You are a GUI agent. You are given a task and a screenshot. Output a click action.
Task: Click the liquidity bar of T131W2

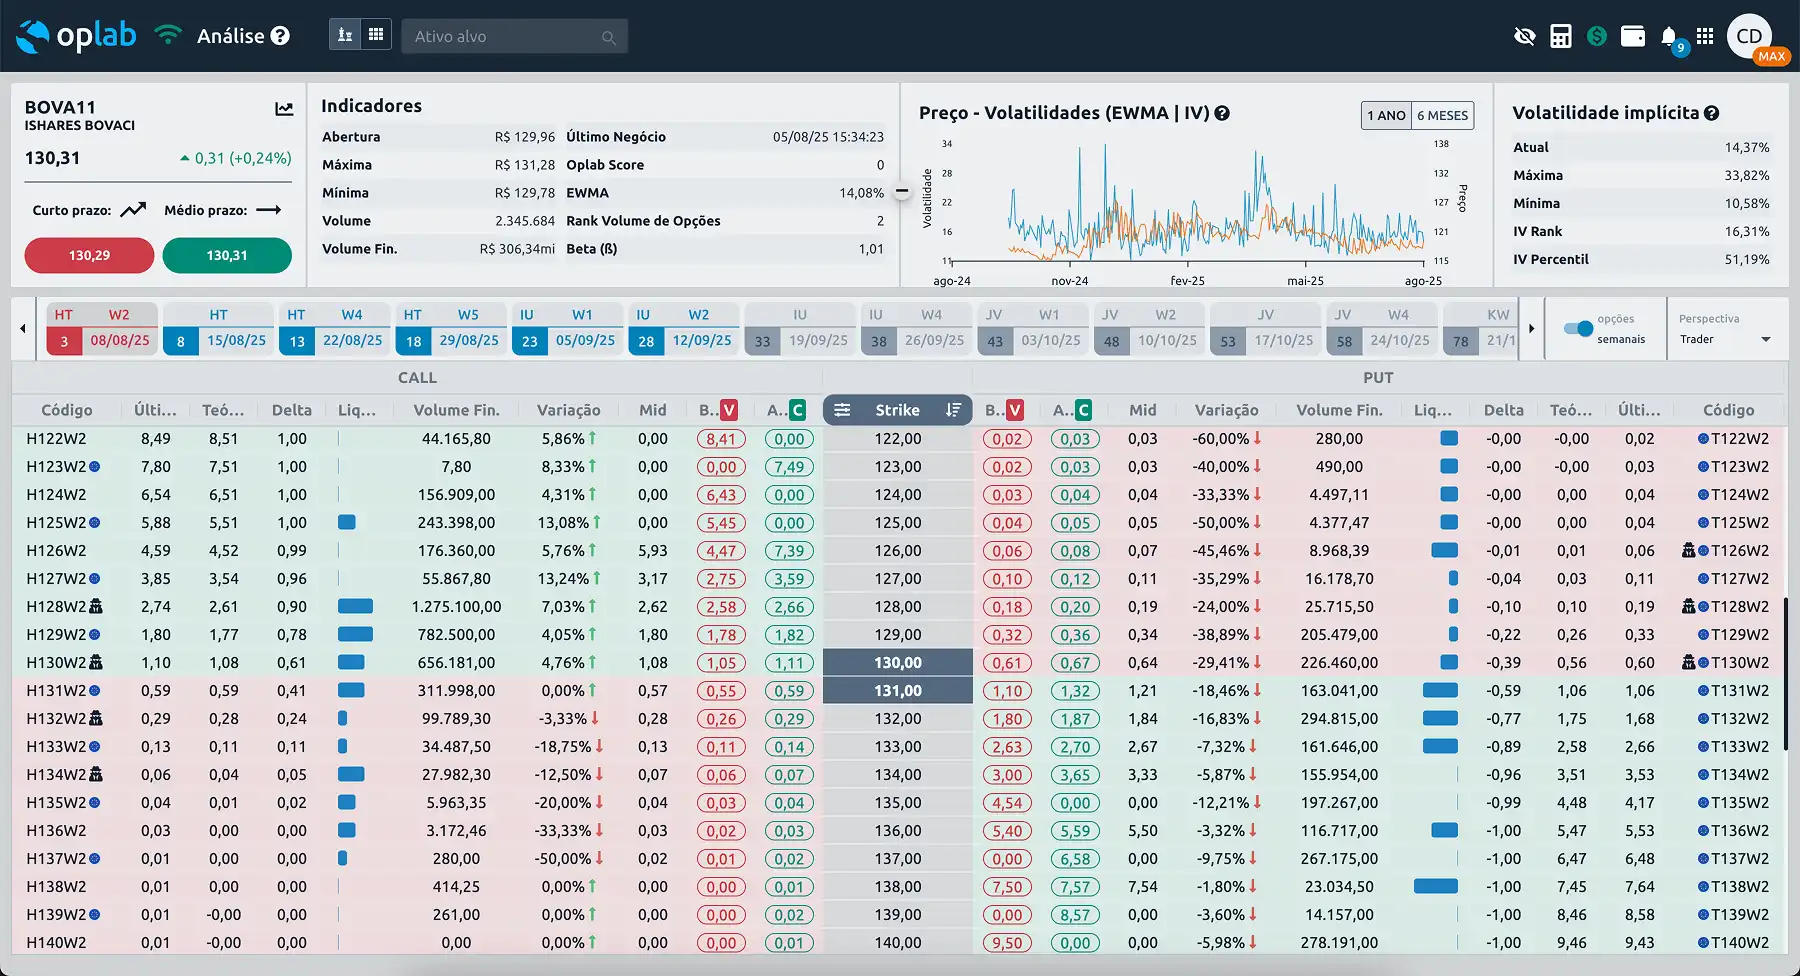[1440, 690]
